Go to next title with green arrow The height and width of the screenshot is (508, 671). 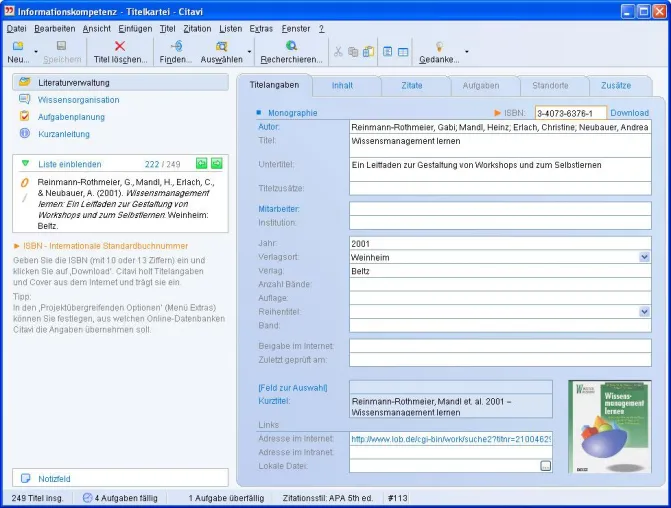point(217,163)
